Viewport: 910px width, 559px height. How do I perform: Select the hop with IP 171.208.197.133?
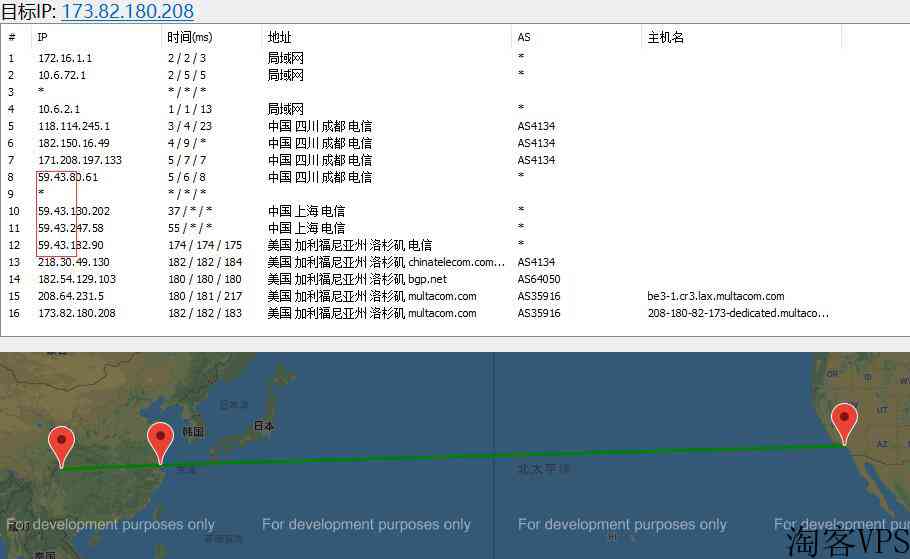pos(80,160)
